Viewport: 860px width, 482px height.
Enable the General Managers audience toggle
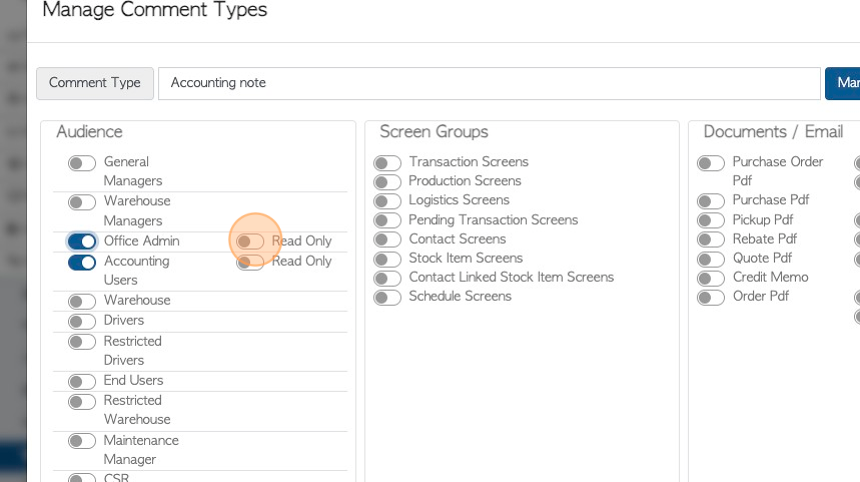point(82,163)
